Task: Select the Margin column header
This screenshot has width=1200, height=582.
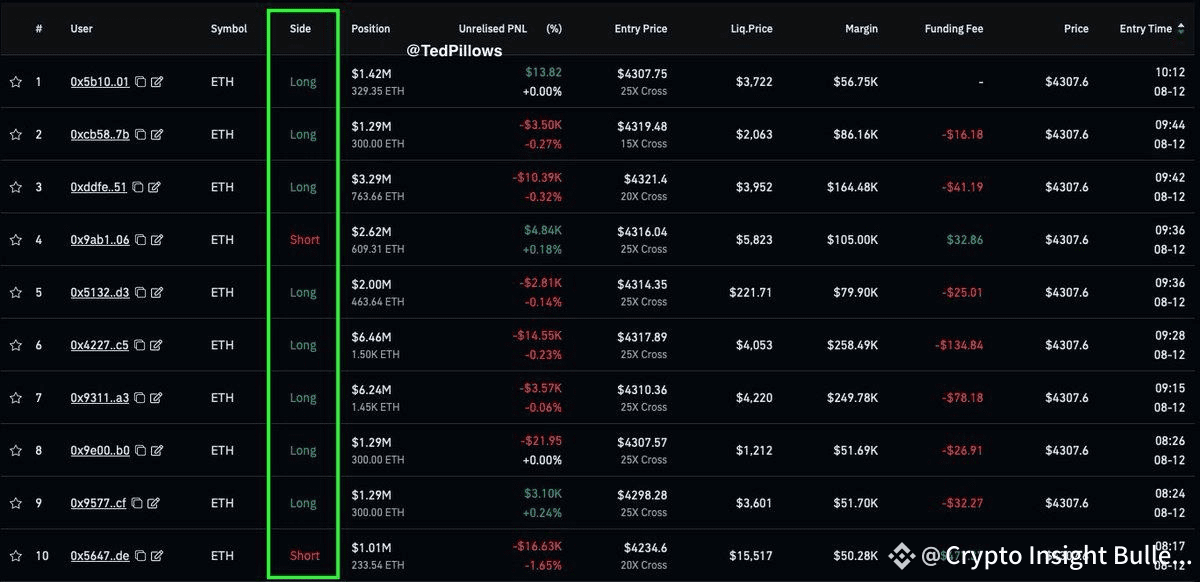Action: coord(861,29)
